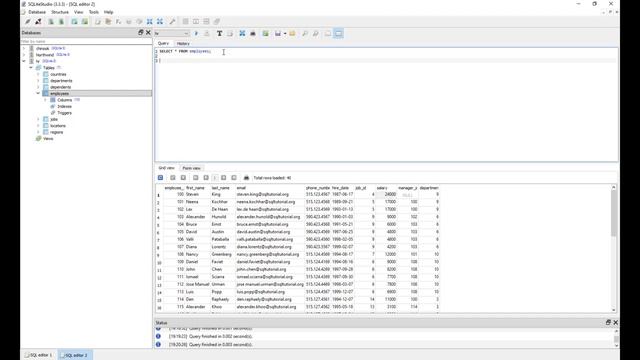Click the results grid vertical scrollbar
The image size is (640, 360).
click(613, 248)
